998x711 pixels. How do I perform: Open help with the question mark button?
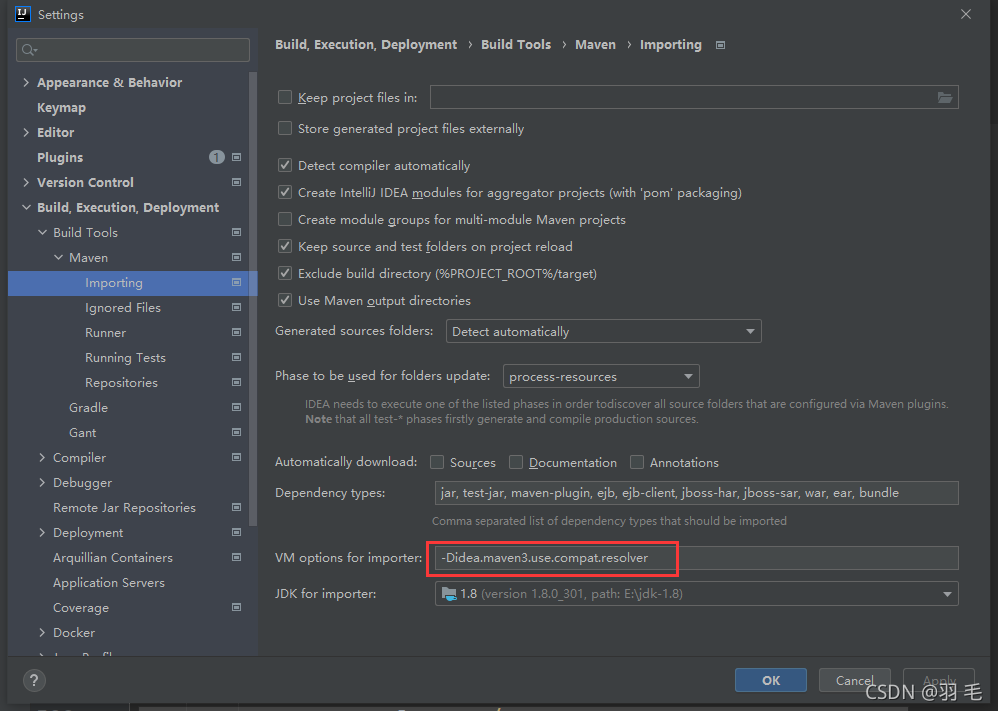[34, 680]
